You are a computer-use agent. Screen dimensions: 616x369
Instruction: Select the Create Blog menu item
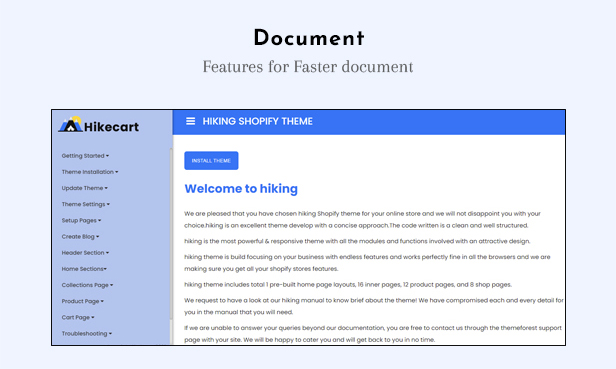81,237
